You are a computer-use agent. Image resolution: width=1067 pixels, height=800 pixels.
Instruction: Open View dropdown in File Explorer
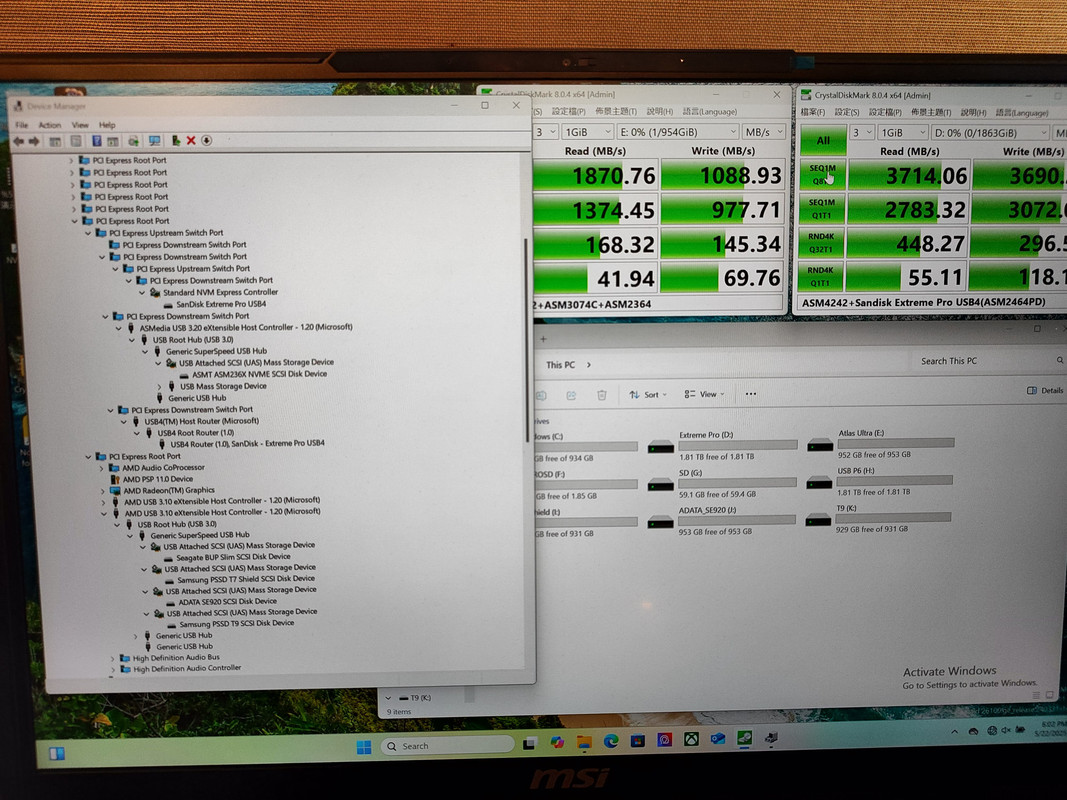704,394
